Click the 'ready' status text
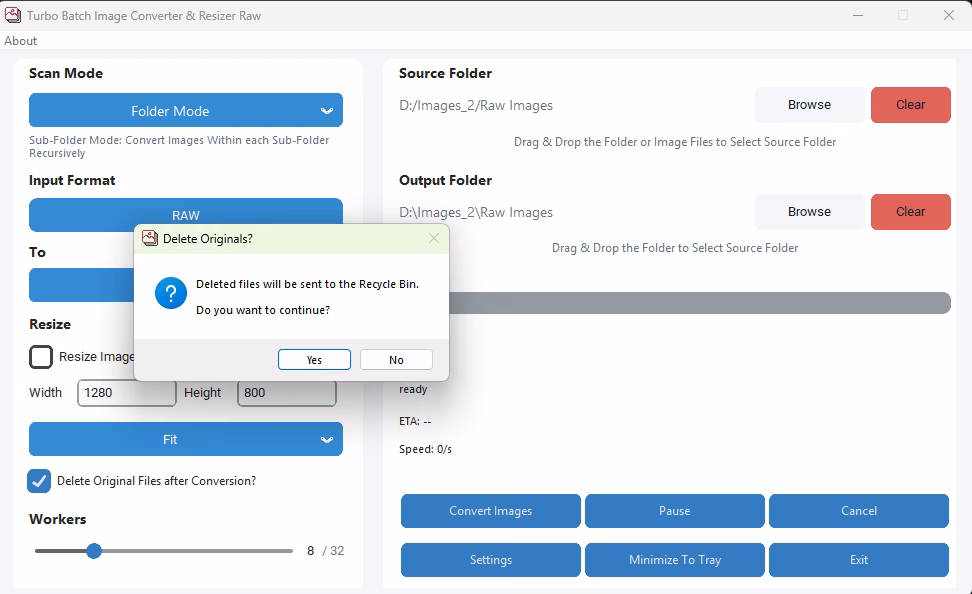This screenshot has width=972, height=594. tap(413, 389)
